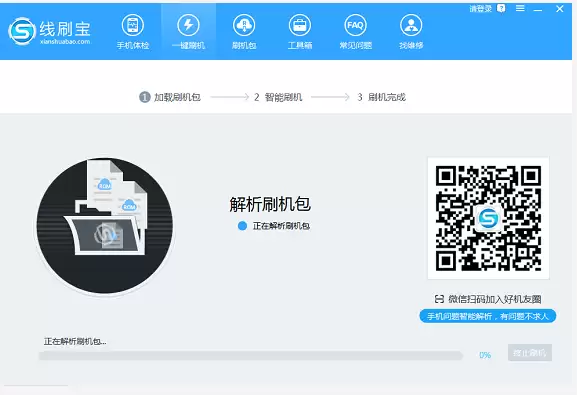Click the help question mark icon

coord(501,8)
